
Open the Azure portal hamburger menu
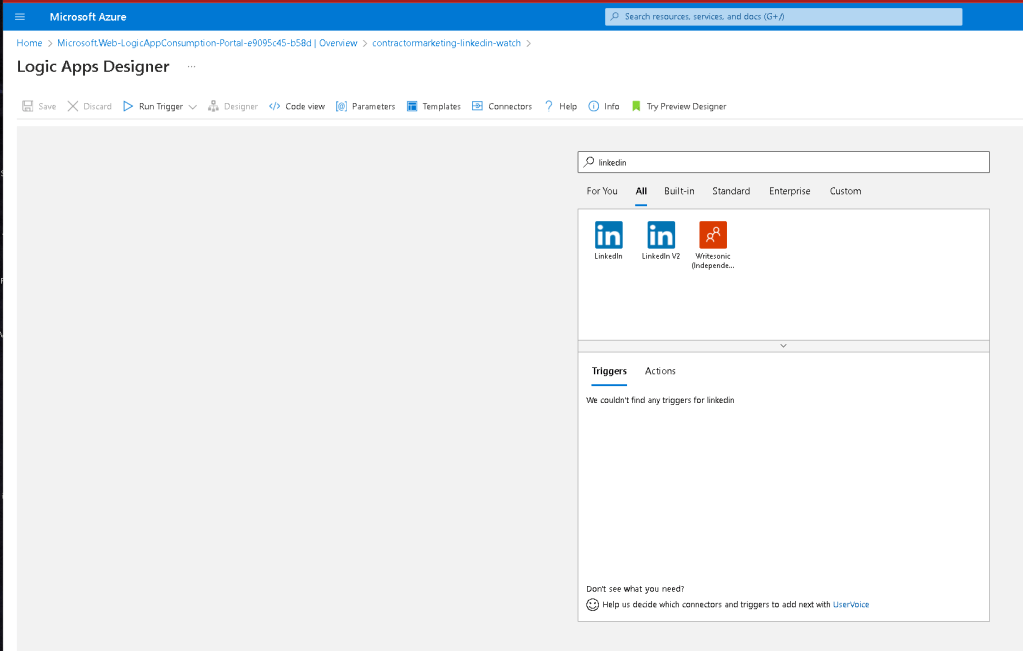coord(20,17)
